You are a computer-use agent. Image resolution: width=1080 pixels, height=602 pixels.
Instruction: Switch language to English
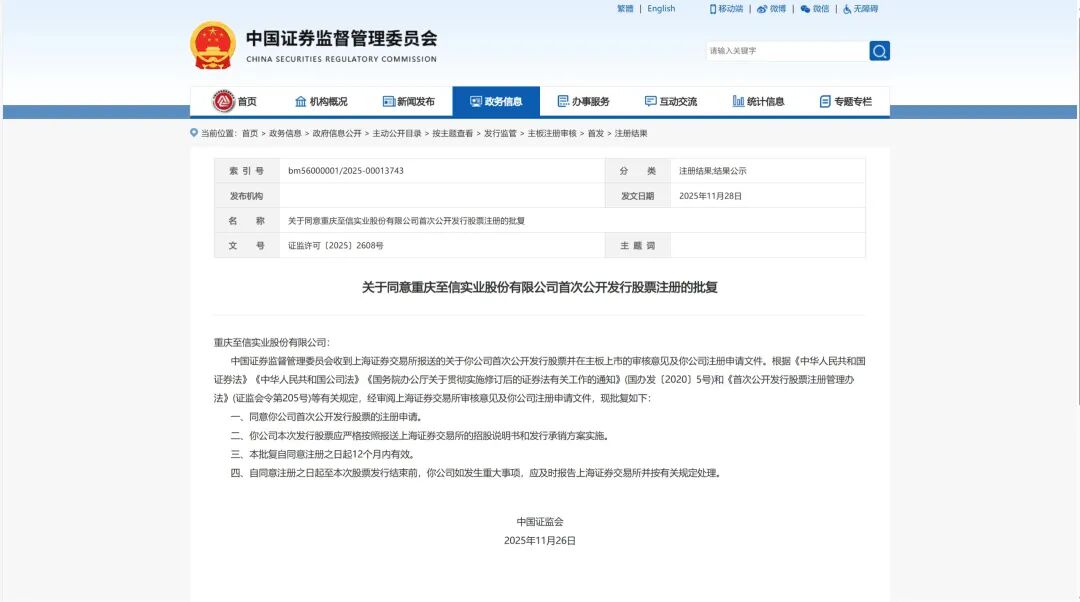tap(661, 9)
